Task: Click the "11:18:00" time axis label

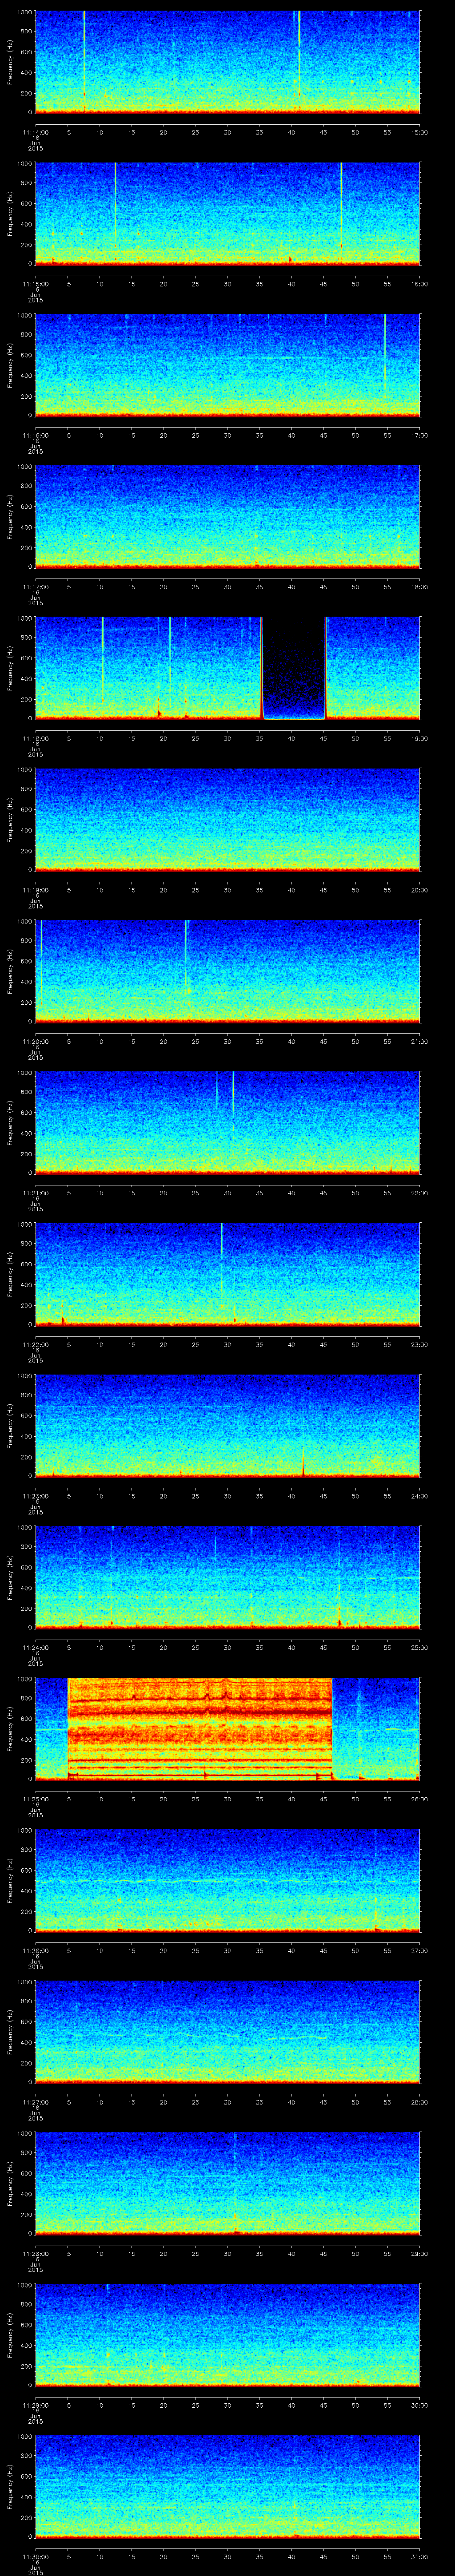Action: 35,738
